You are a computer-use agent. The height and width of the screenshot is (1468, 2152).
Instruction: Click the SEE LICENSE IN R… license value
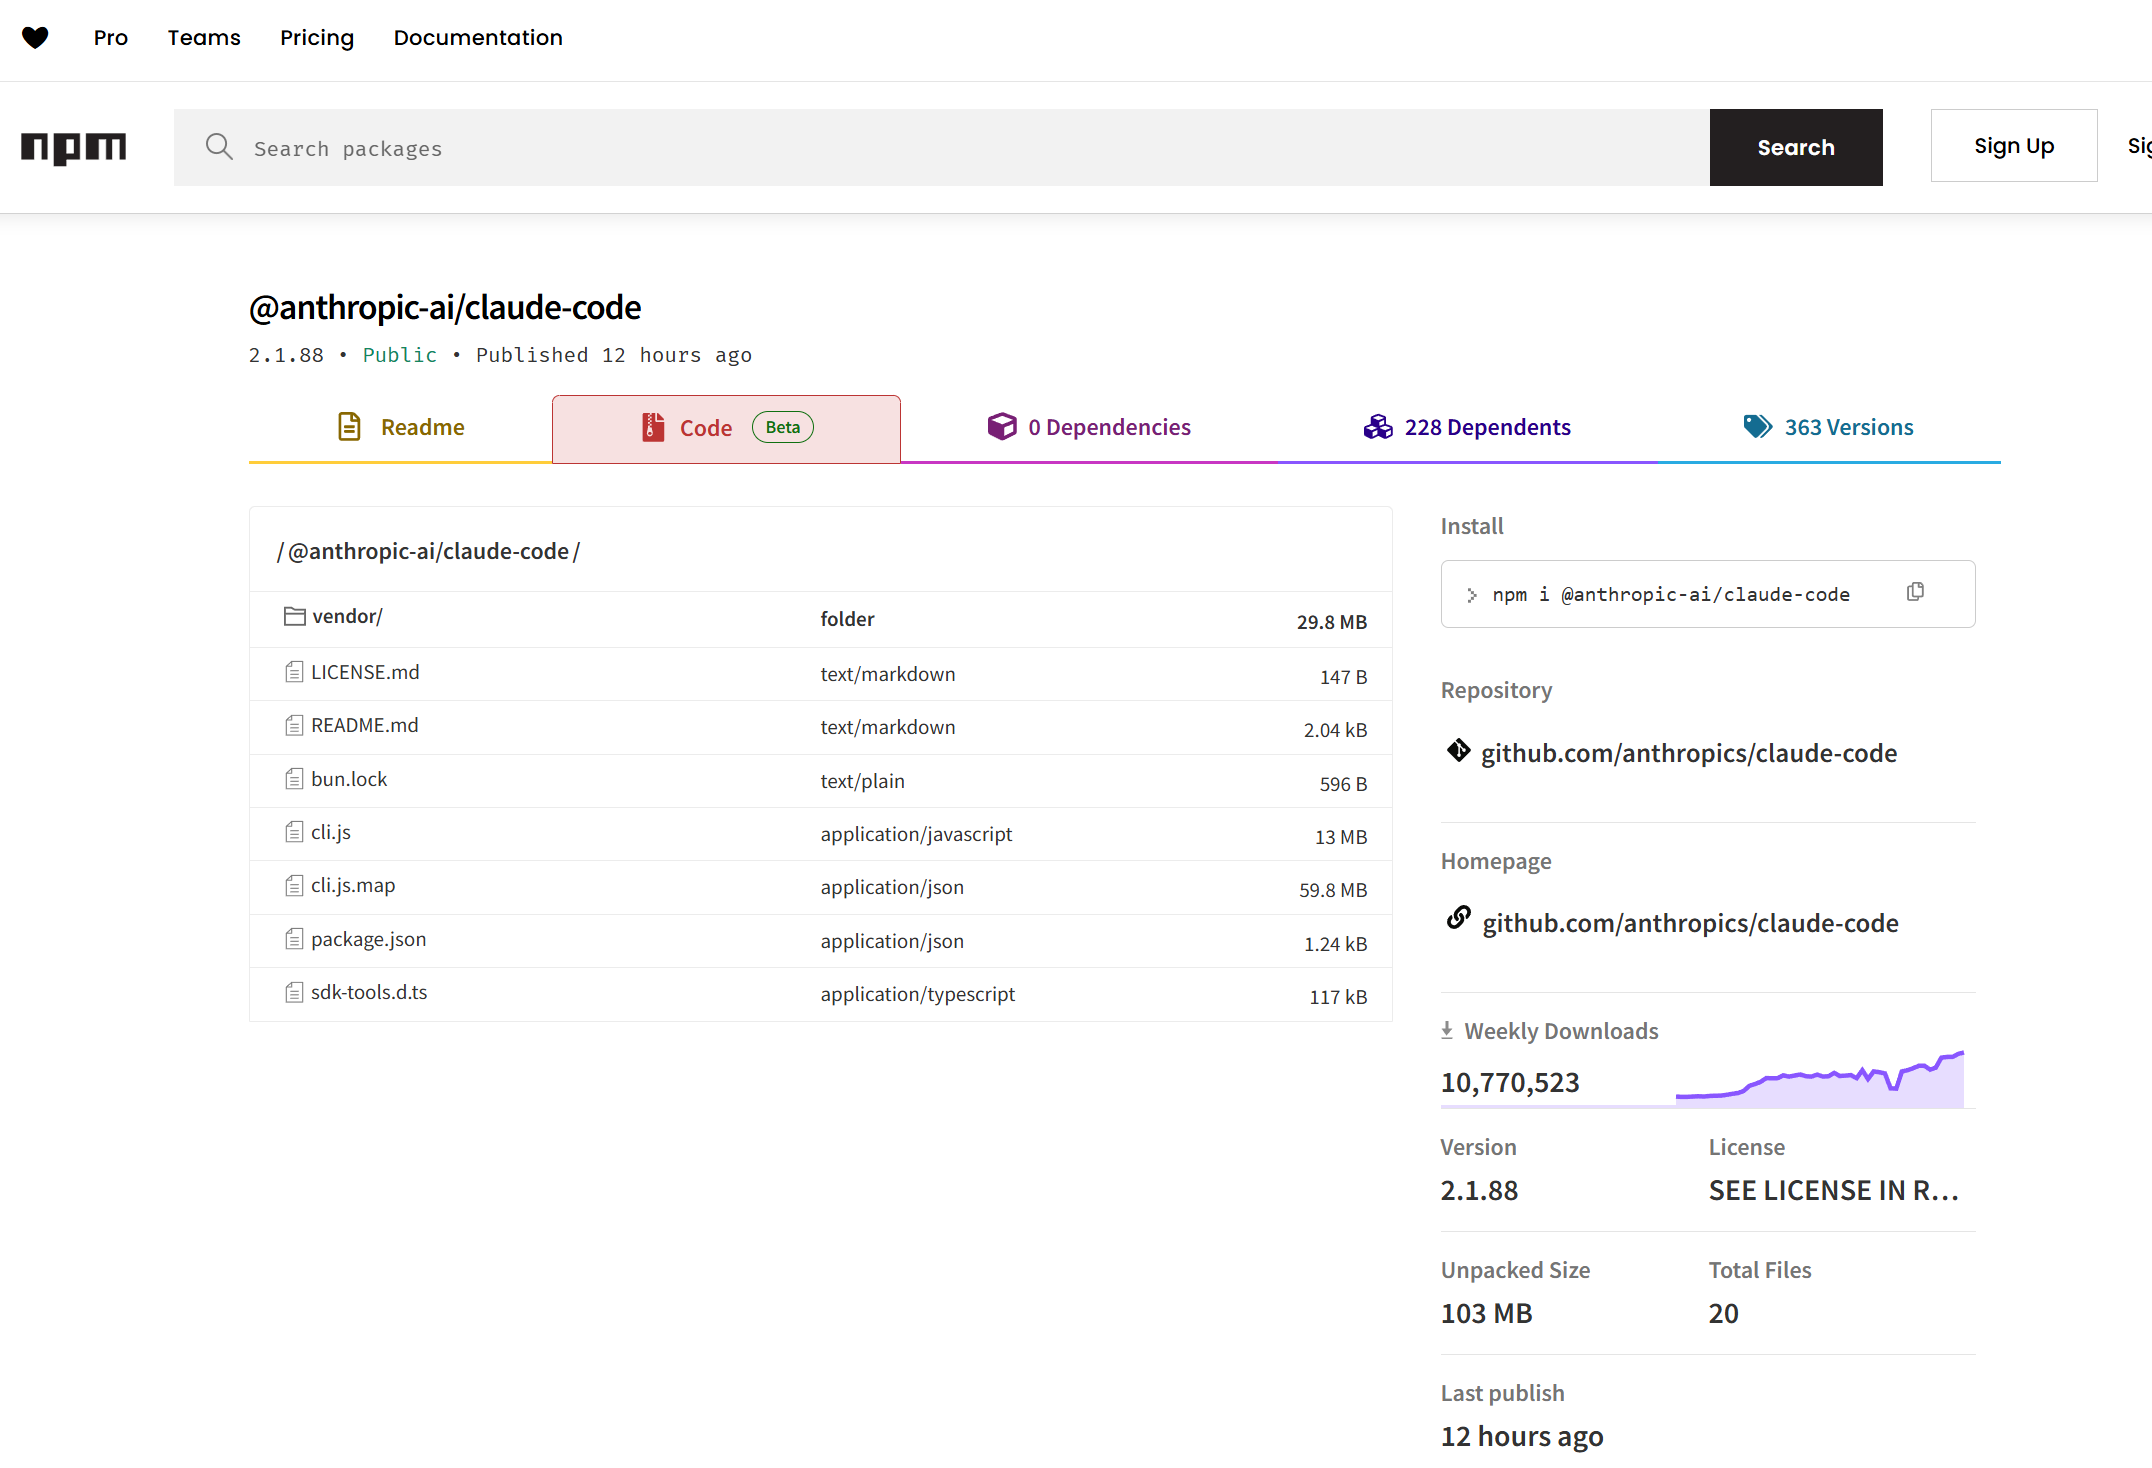(x=1833, y=1190)
